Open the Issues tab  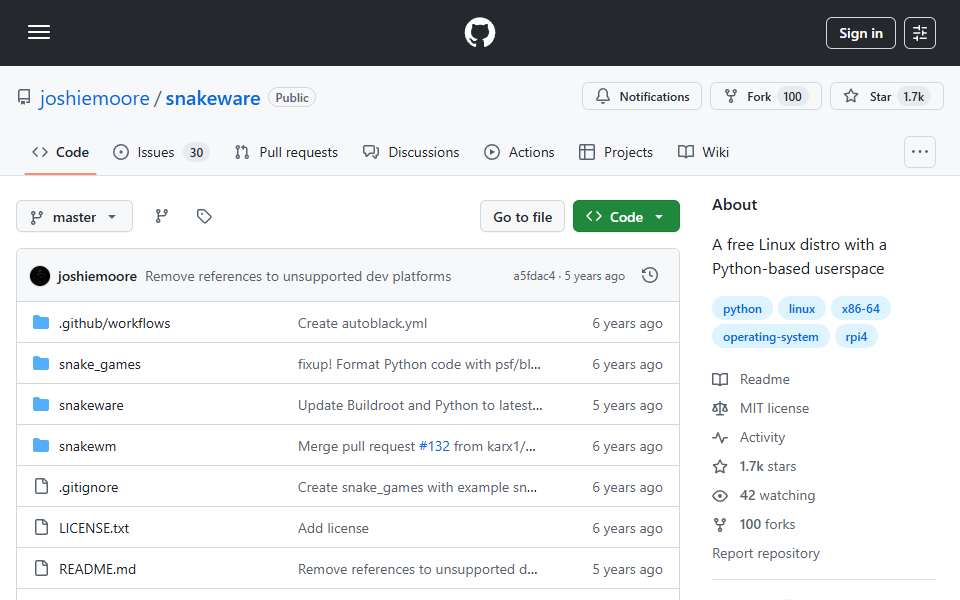[x=161, y=152]
